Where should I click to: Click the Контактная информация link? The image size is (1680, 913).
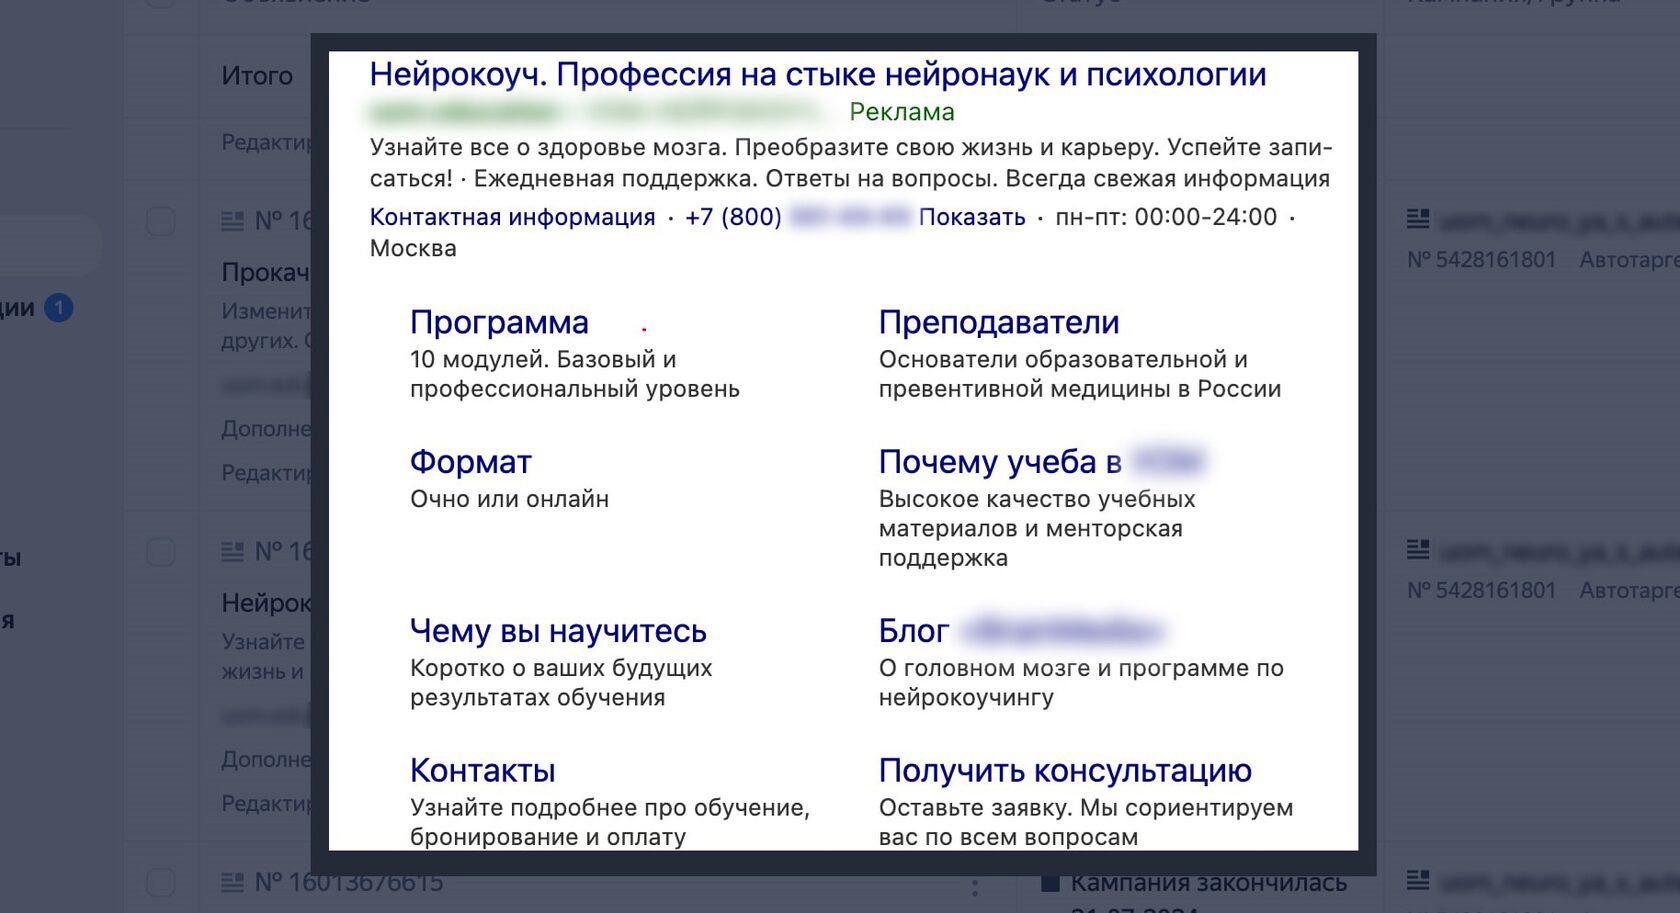[512, 217]
